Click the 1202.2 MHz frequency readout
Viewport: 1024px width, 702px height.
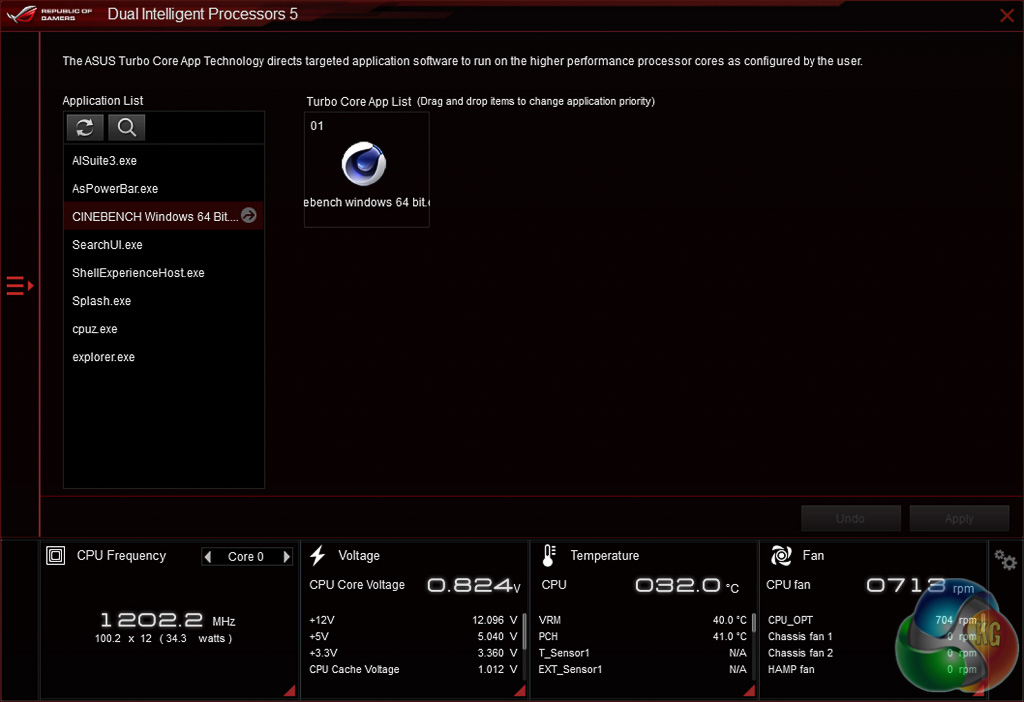coord(167,620)
